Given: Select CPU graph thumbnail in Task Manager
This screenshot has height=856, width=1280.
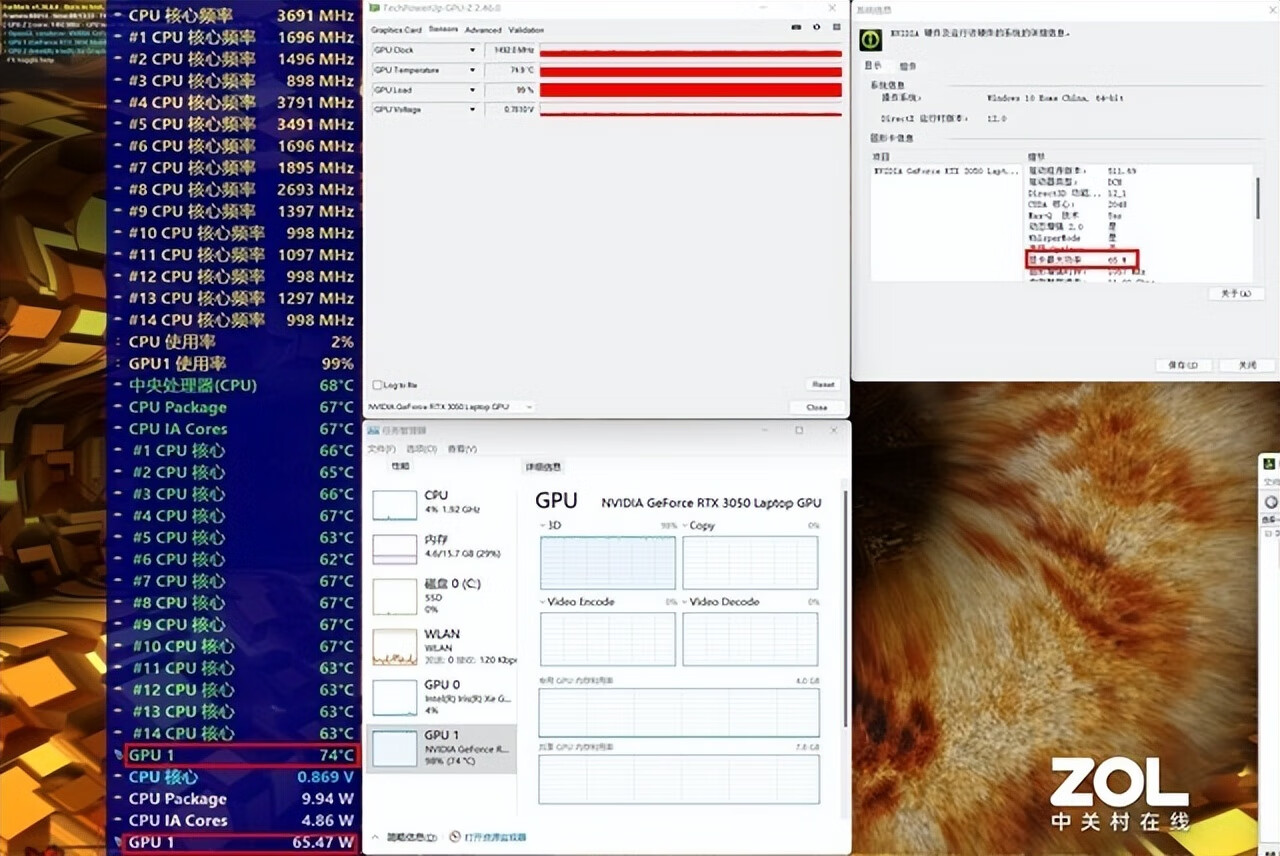Looking at the screenshot, I should [394, 506].
